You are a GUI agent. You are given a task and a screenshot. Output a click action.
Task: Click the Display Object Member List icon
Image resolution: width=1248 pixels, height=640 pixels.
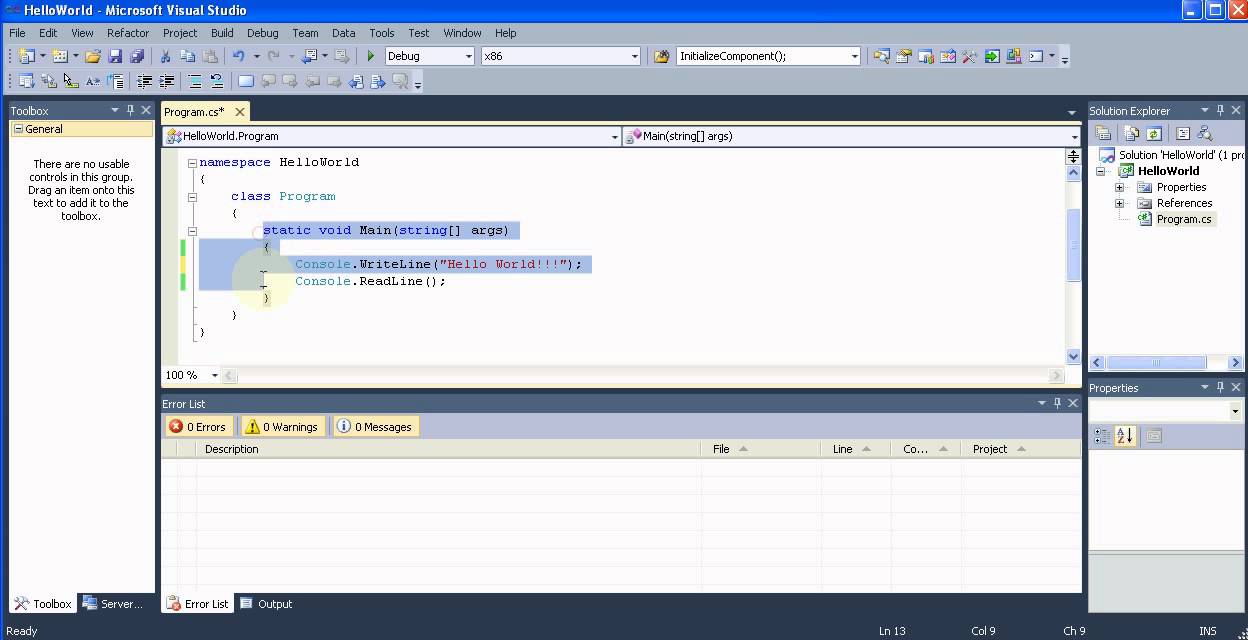click(x=26, y=81)
